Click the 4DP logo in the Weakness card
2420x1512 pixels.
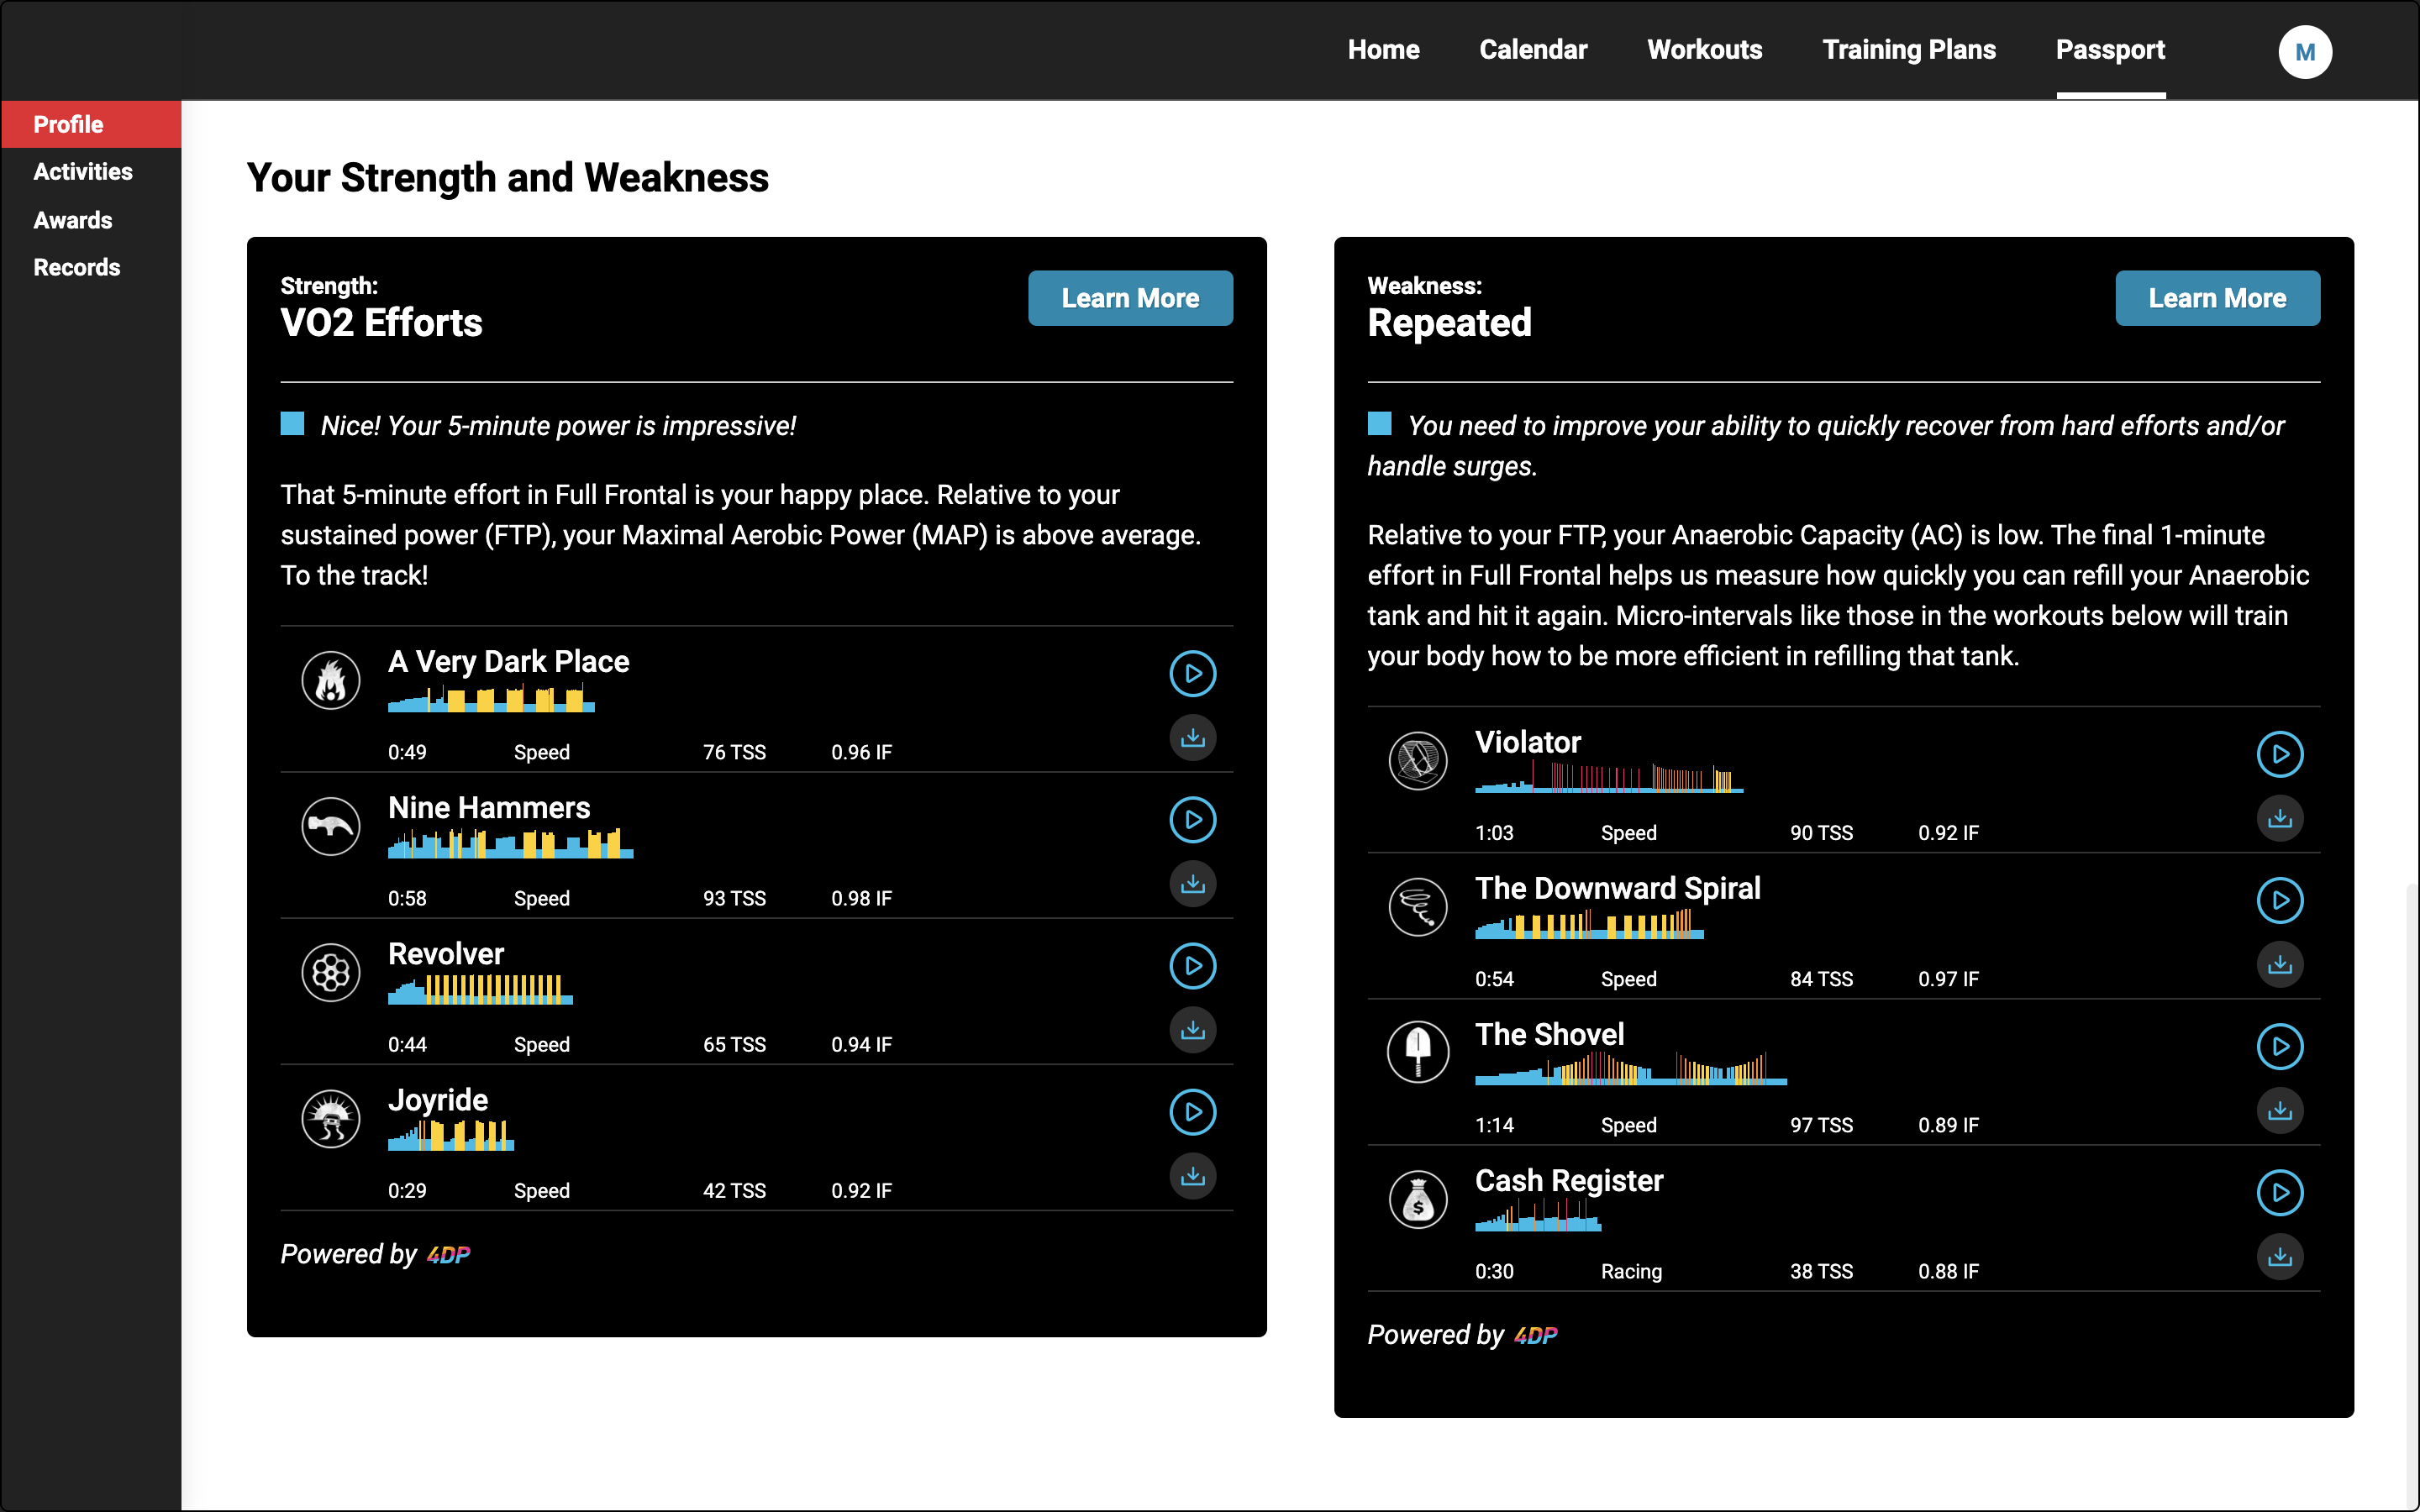pyautogui.click(x=1535, y=1336)
